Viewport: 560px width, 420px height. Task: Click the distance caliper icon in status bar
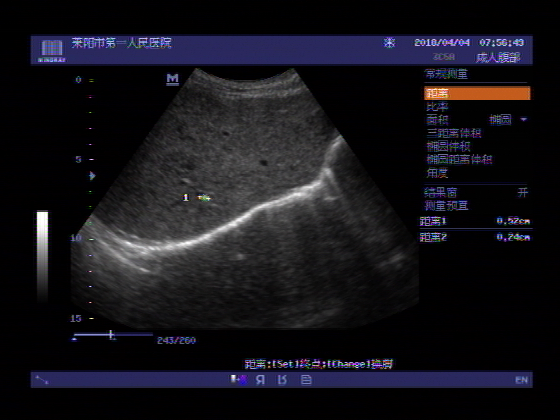pos(42,380)
